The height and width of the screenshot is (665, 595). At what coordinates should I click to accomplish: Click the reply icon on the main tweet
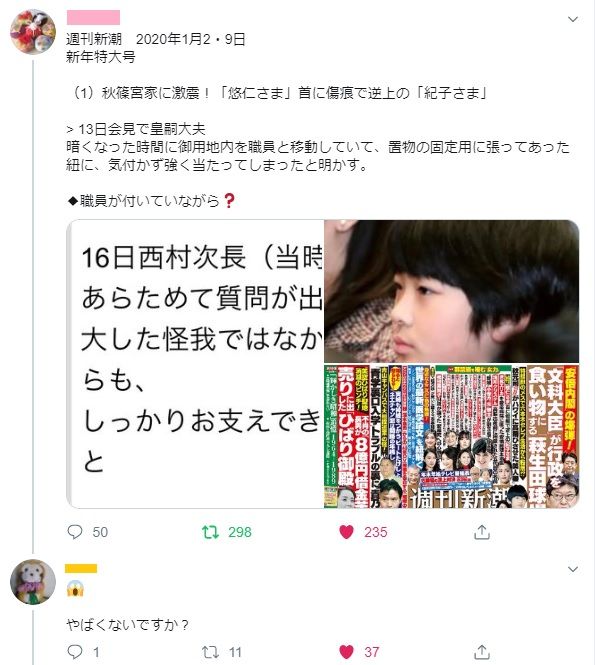75,532
